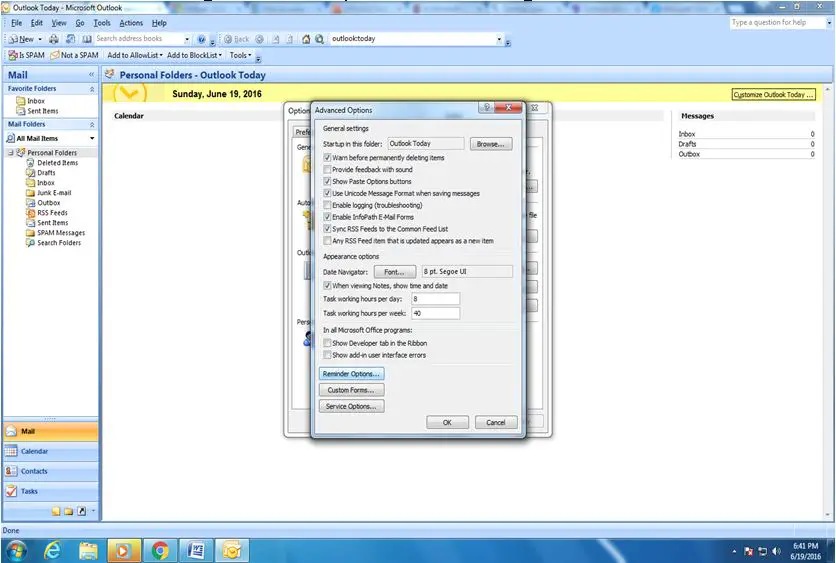
Task: Uncheck Warn before permanently deleting items
Action: tap(327, 158)
